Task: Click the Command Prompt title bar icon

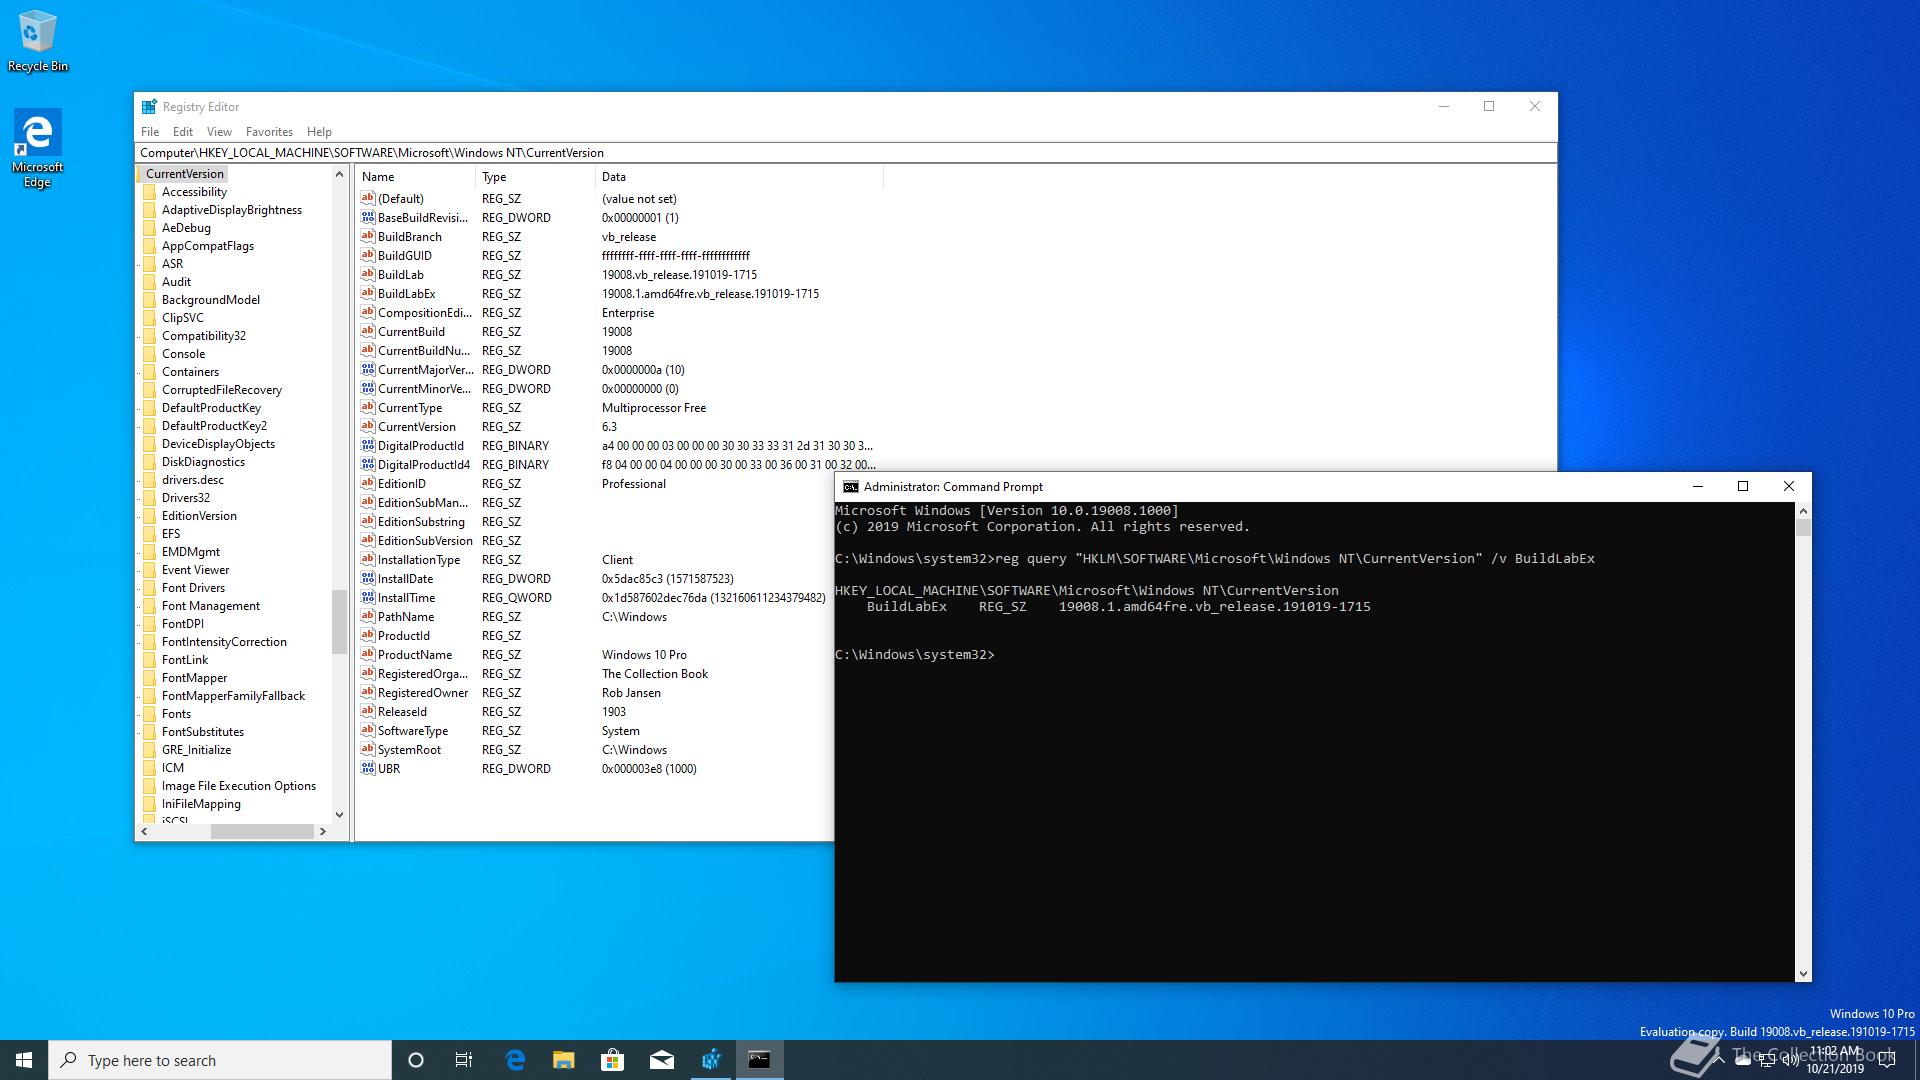Action: pyautogui.click(x=850, y=487)
